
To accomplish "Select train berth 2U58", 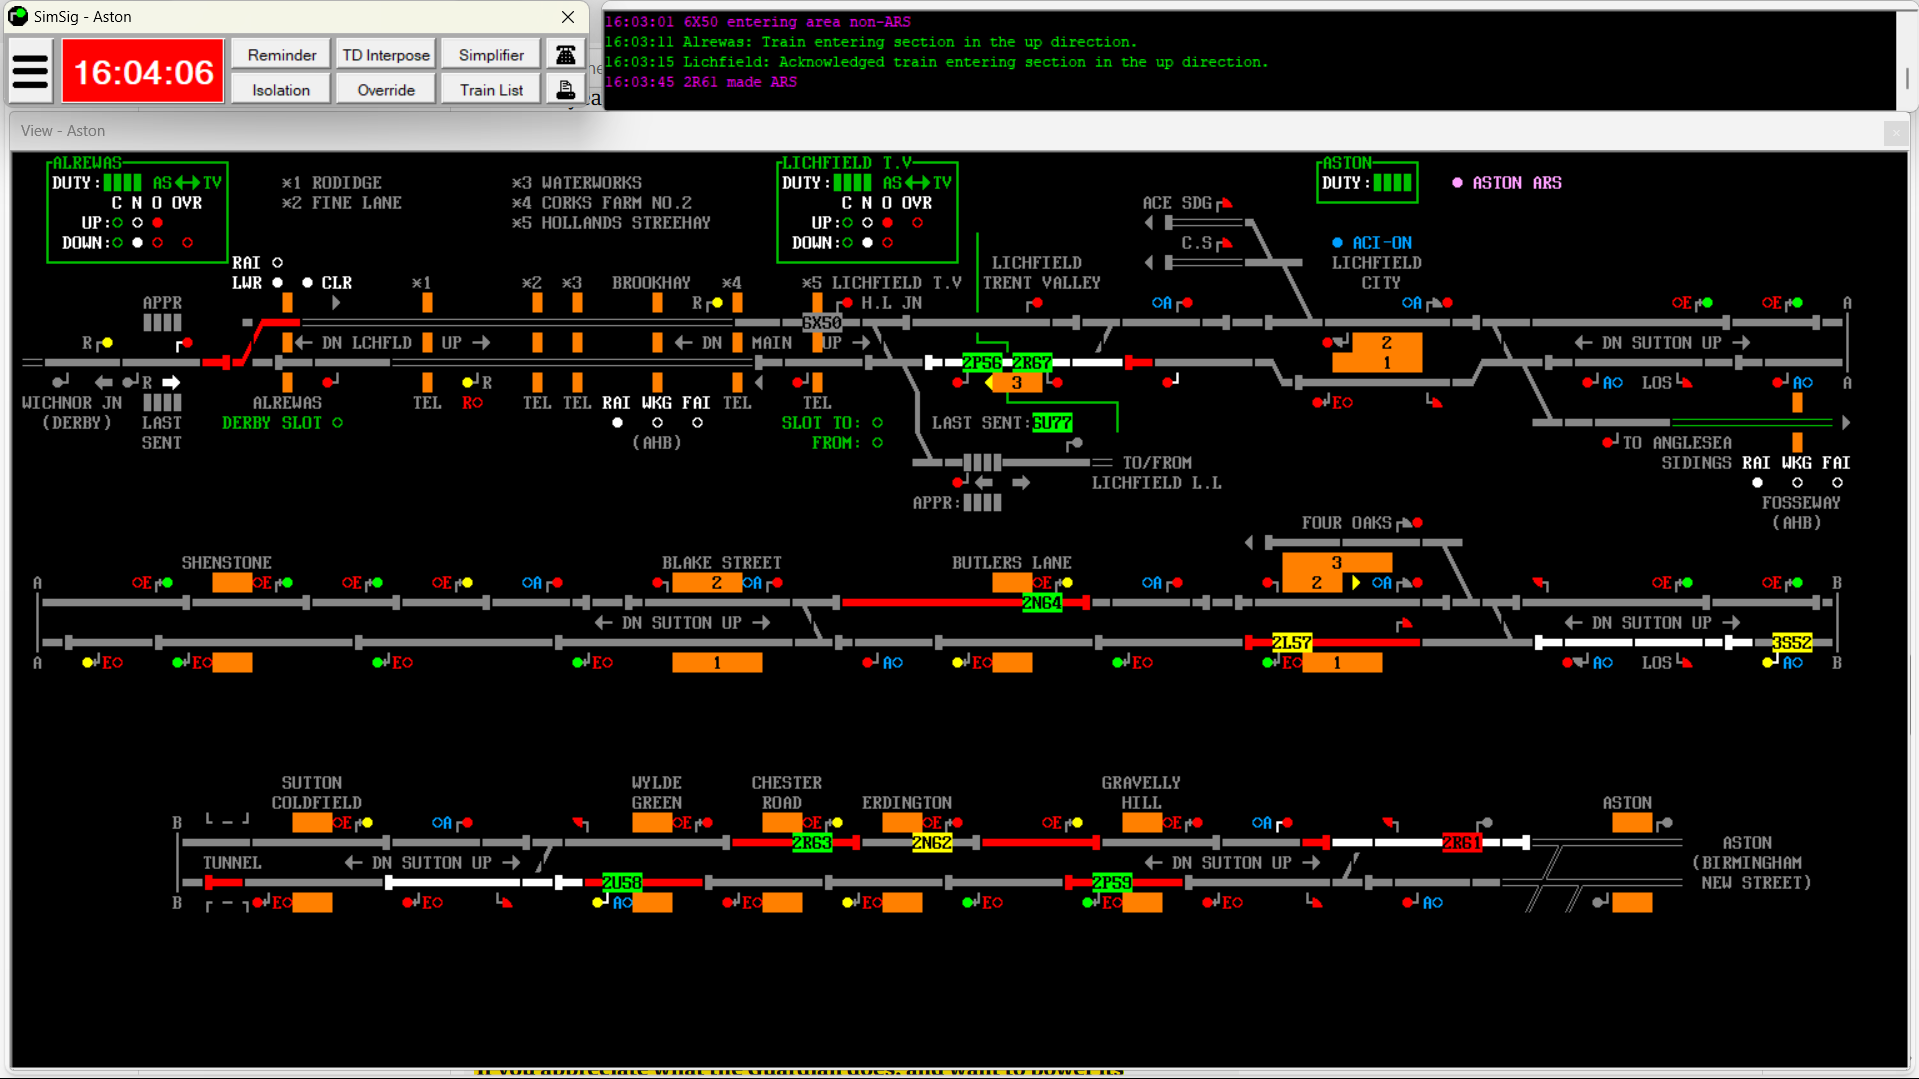I will tap(622, 883).
